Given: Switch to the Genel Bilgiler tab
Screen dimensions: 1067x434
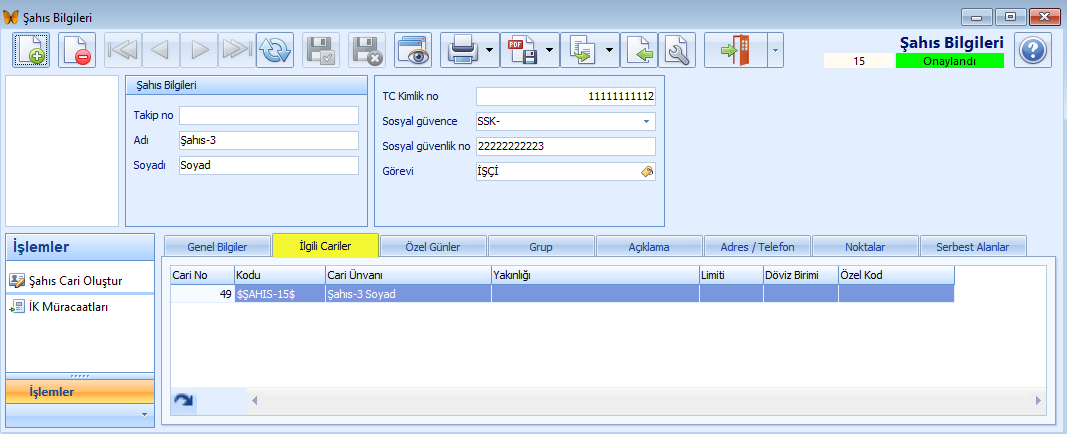Looking at the screenshot, I should click(217, 246).
